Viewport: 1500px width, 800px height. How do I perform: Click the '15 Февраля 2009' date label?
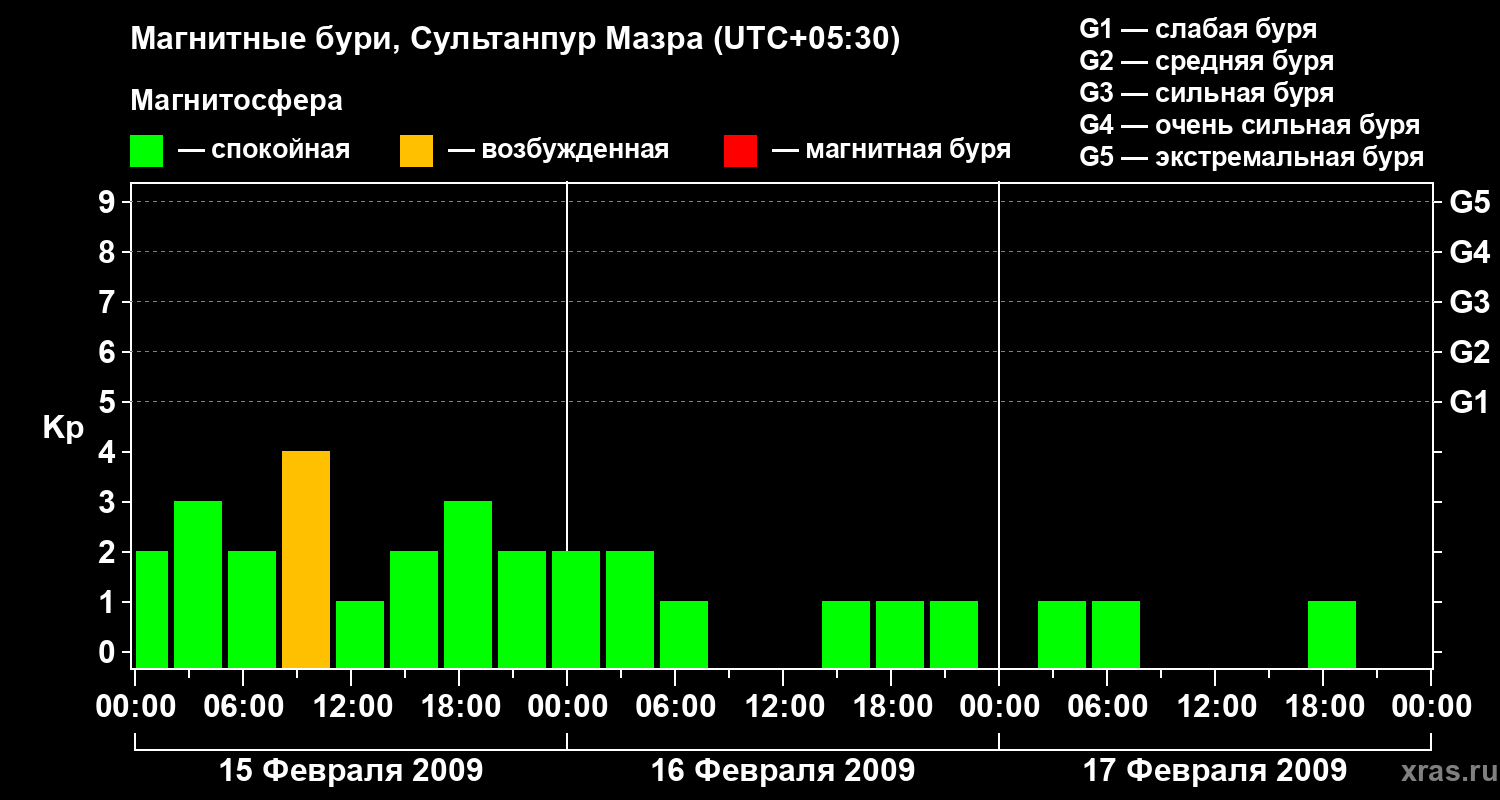[x=351, y=771]
